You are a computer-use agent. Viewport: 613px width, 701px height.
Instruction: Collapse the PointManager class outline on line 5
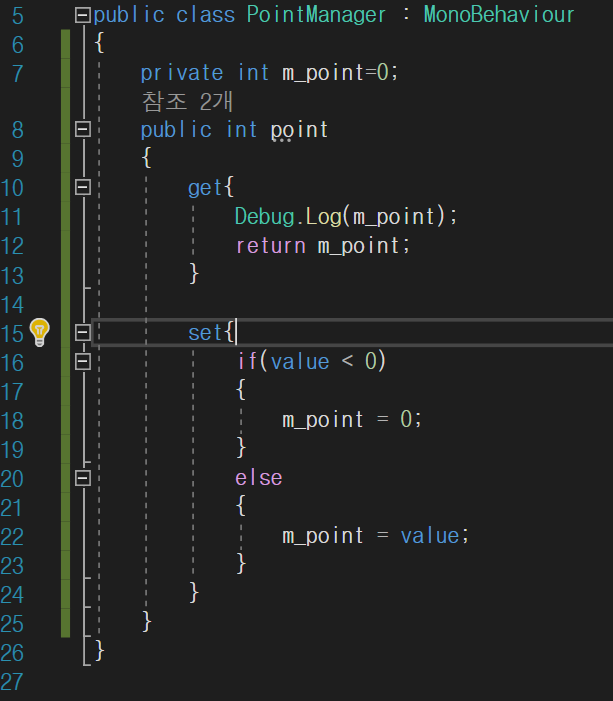pos(83,15)
